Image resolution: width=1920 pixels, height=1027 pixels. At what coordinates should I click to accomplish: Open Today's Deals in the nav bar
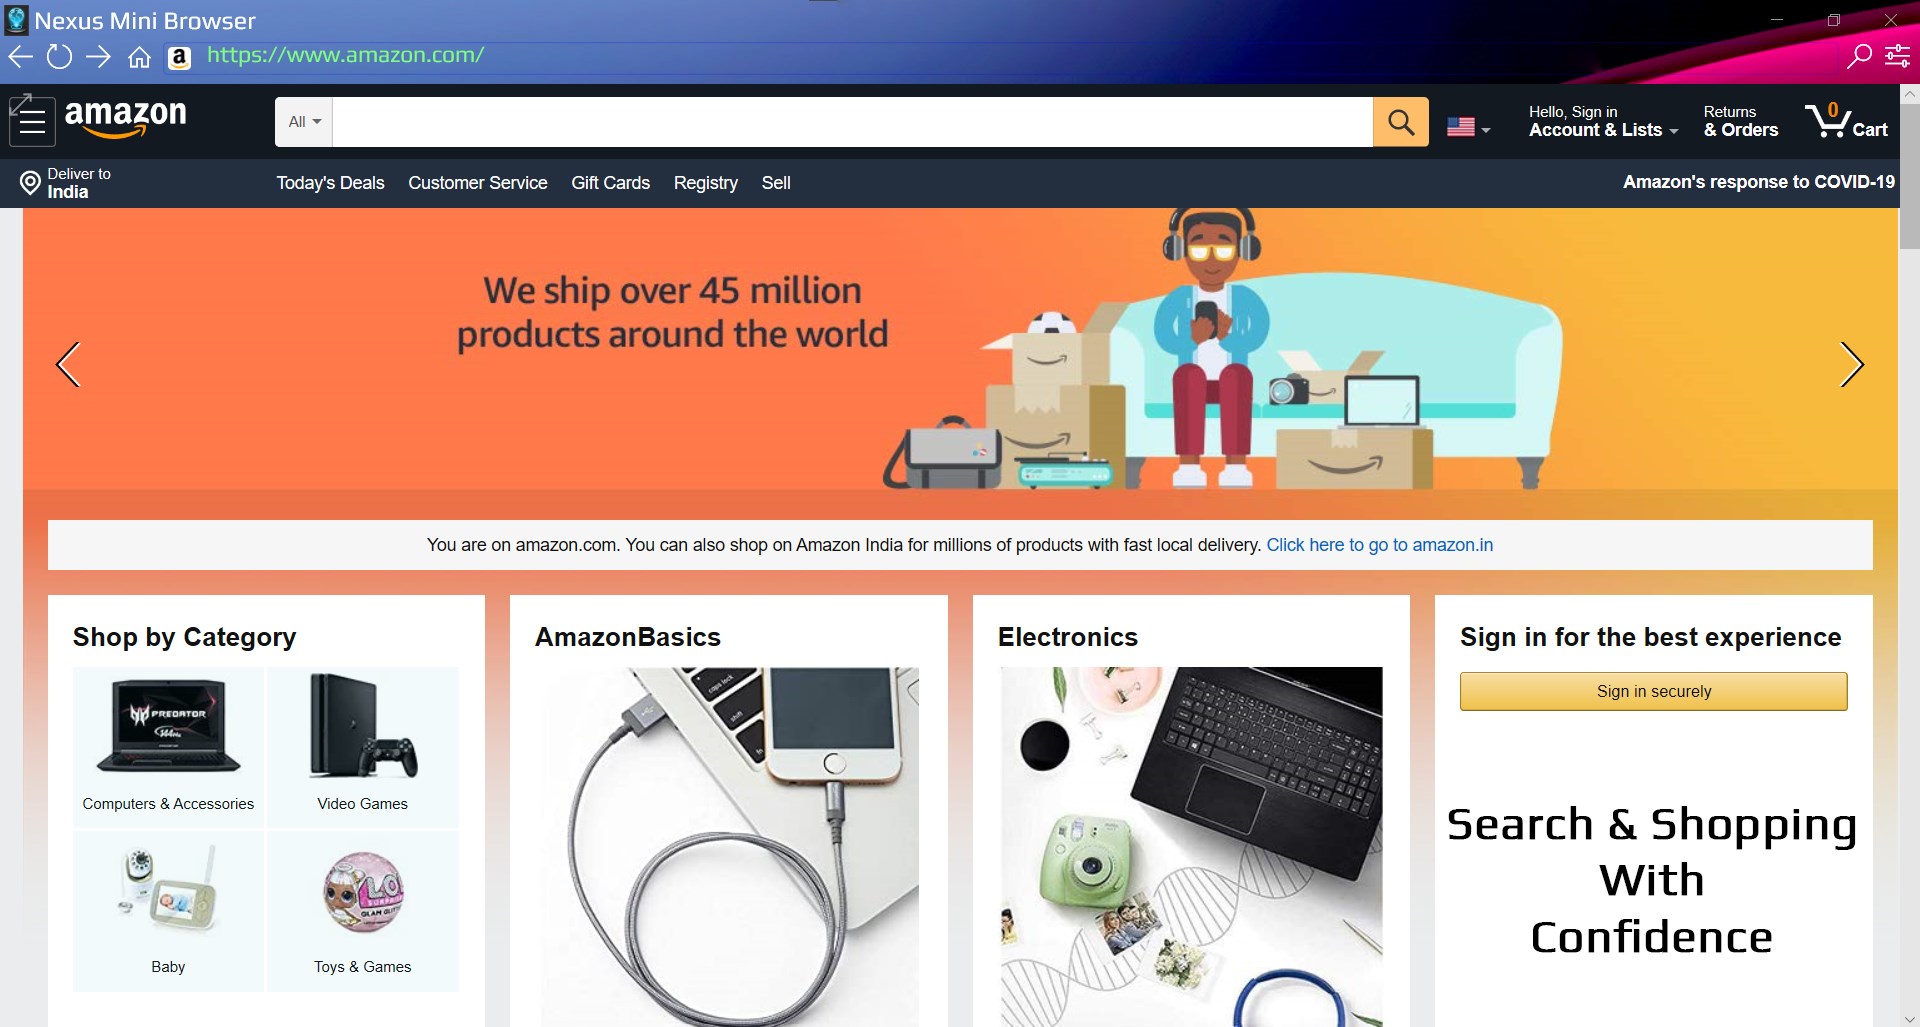click(x=330, y=183)
